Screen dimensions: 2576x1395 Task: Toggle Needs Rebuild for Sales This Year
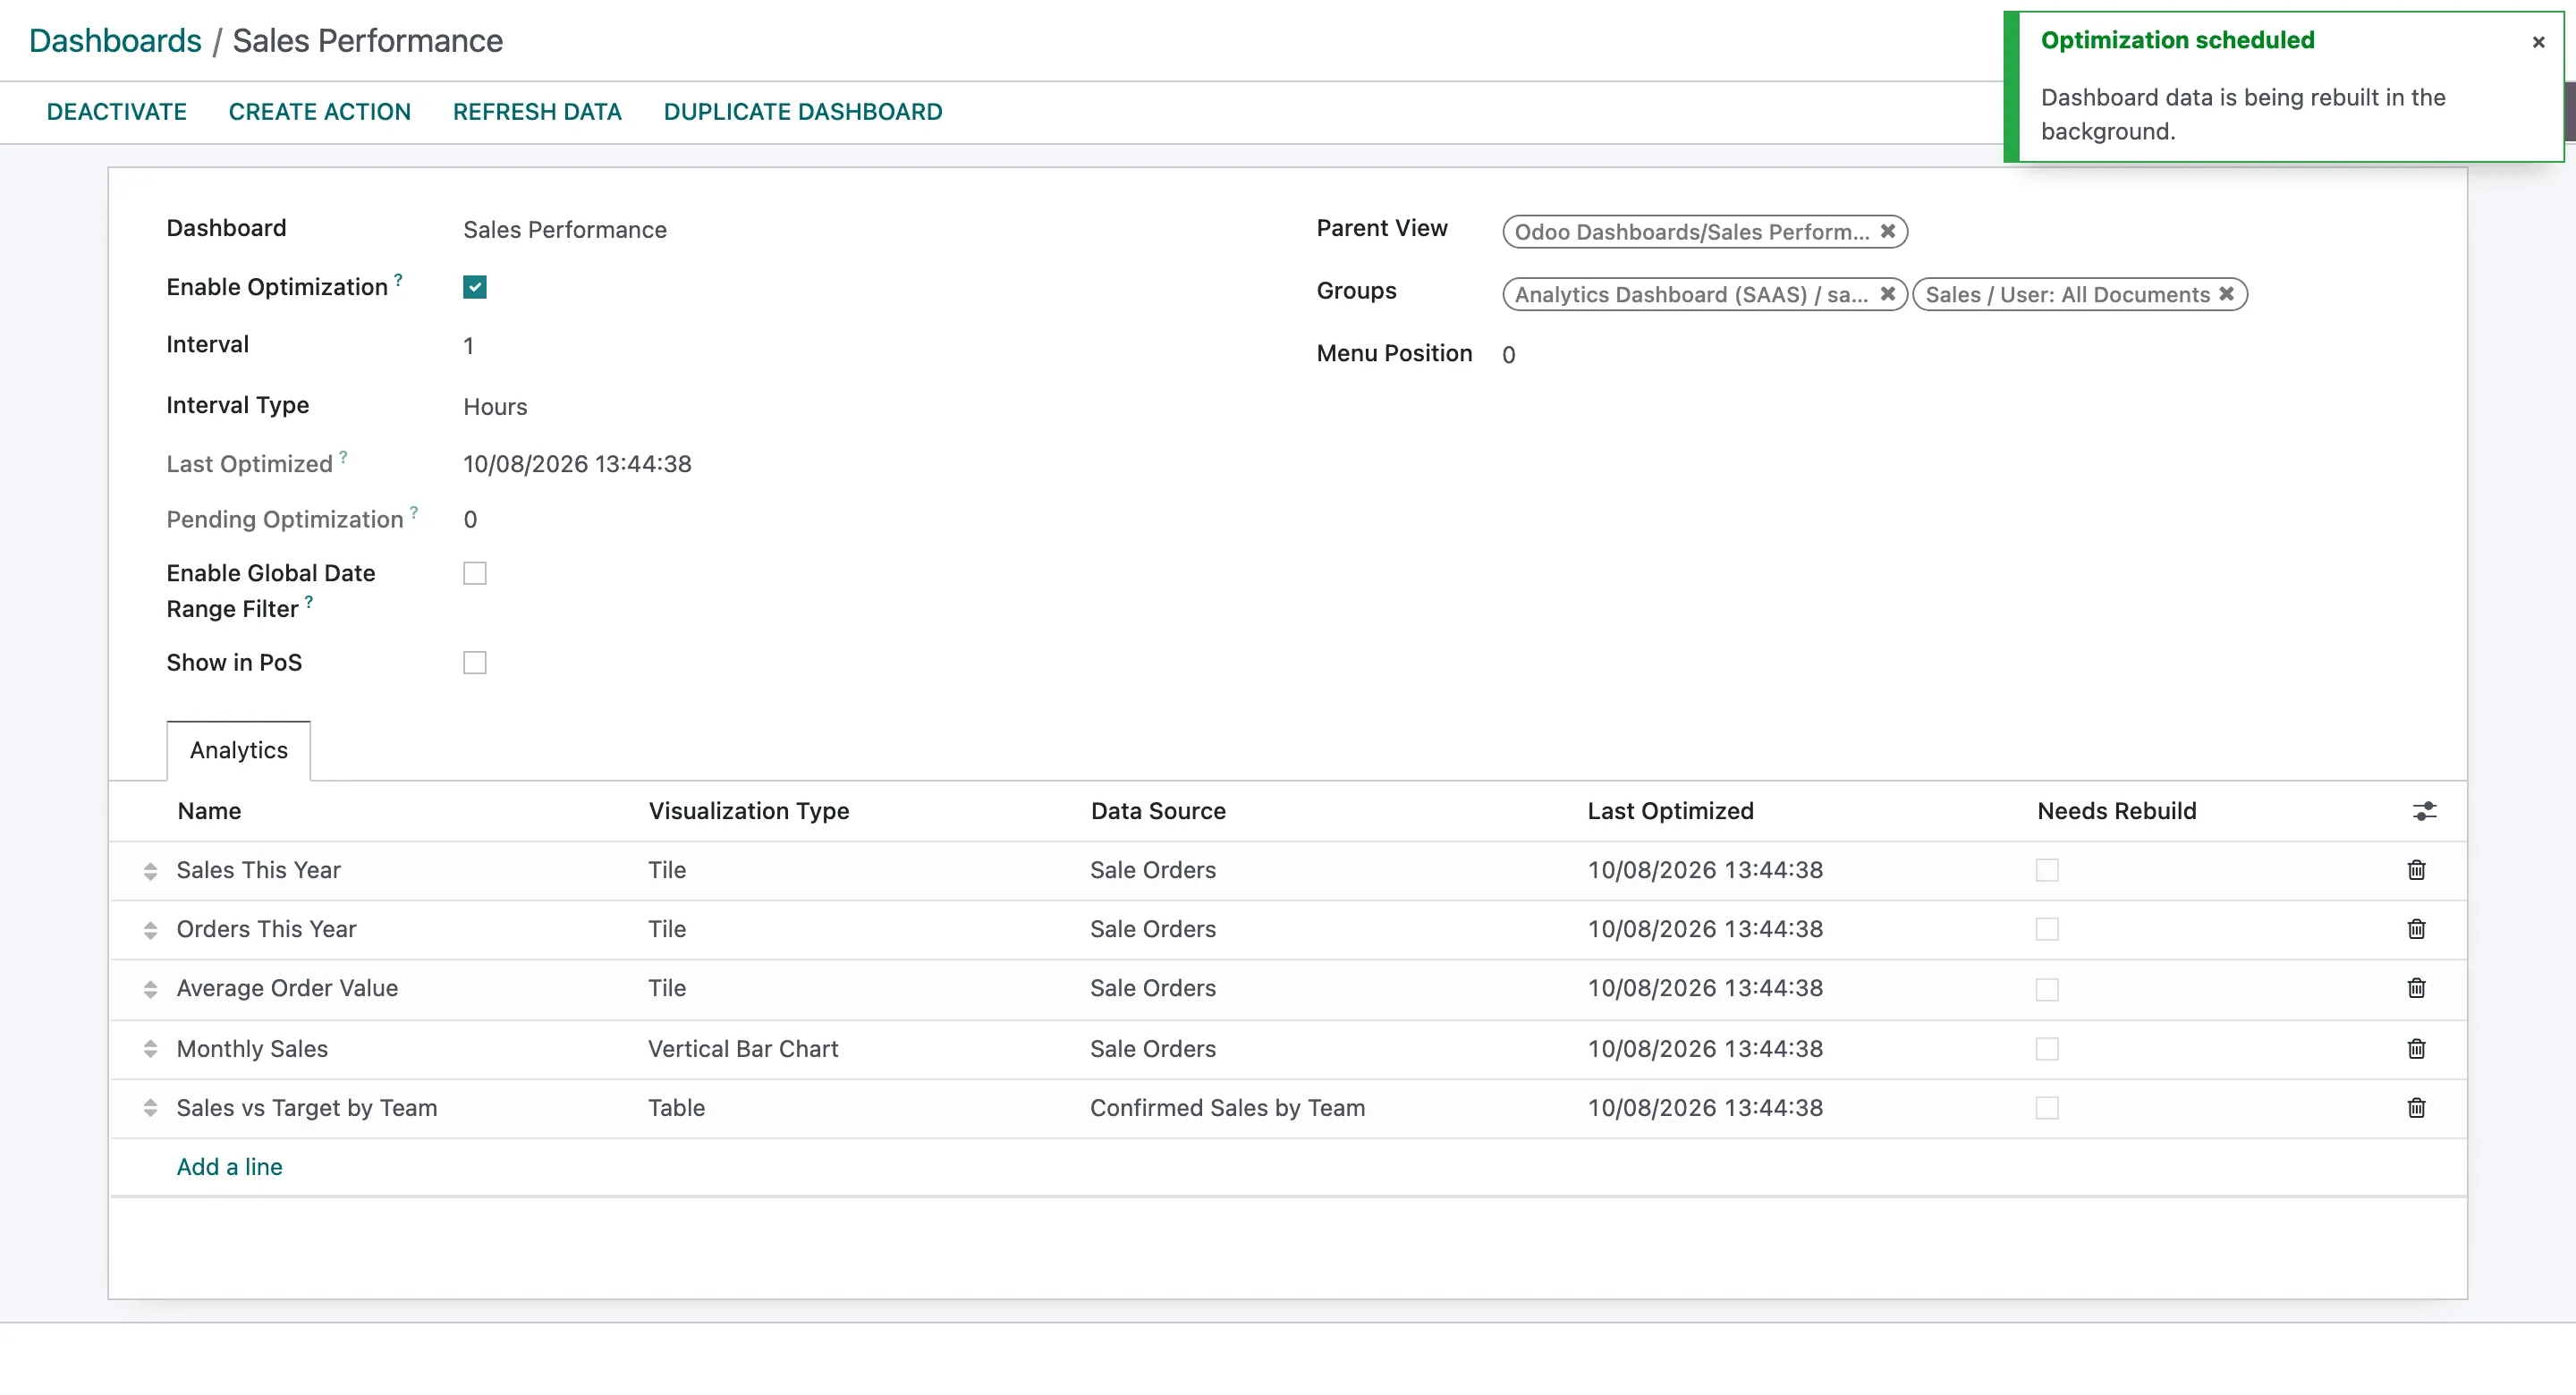(2047, 870)
